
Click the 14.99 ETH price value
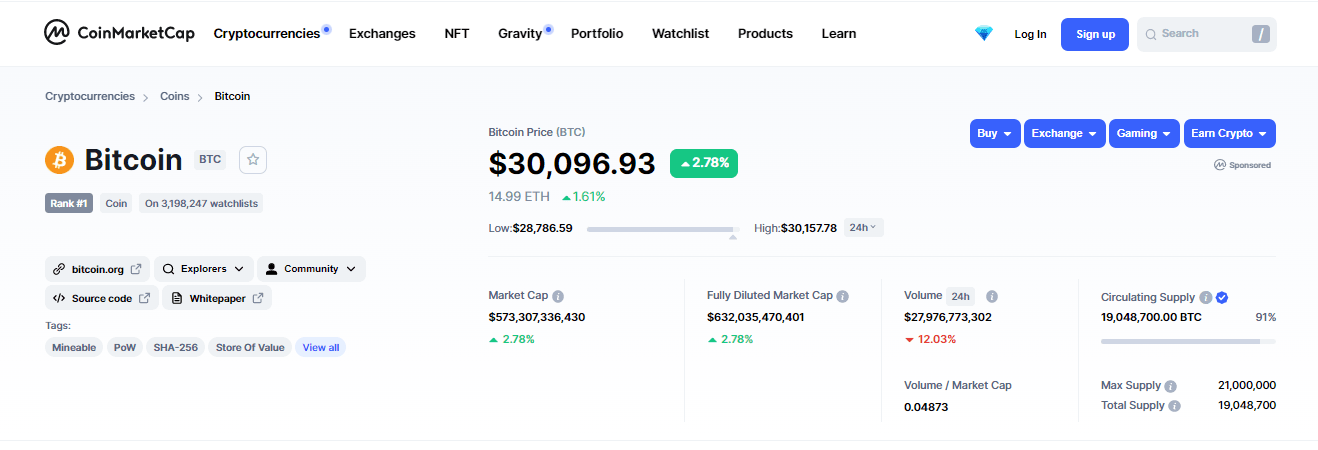[519, 196]
